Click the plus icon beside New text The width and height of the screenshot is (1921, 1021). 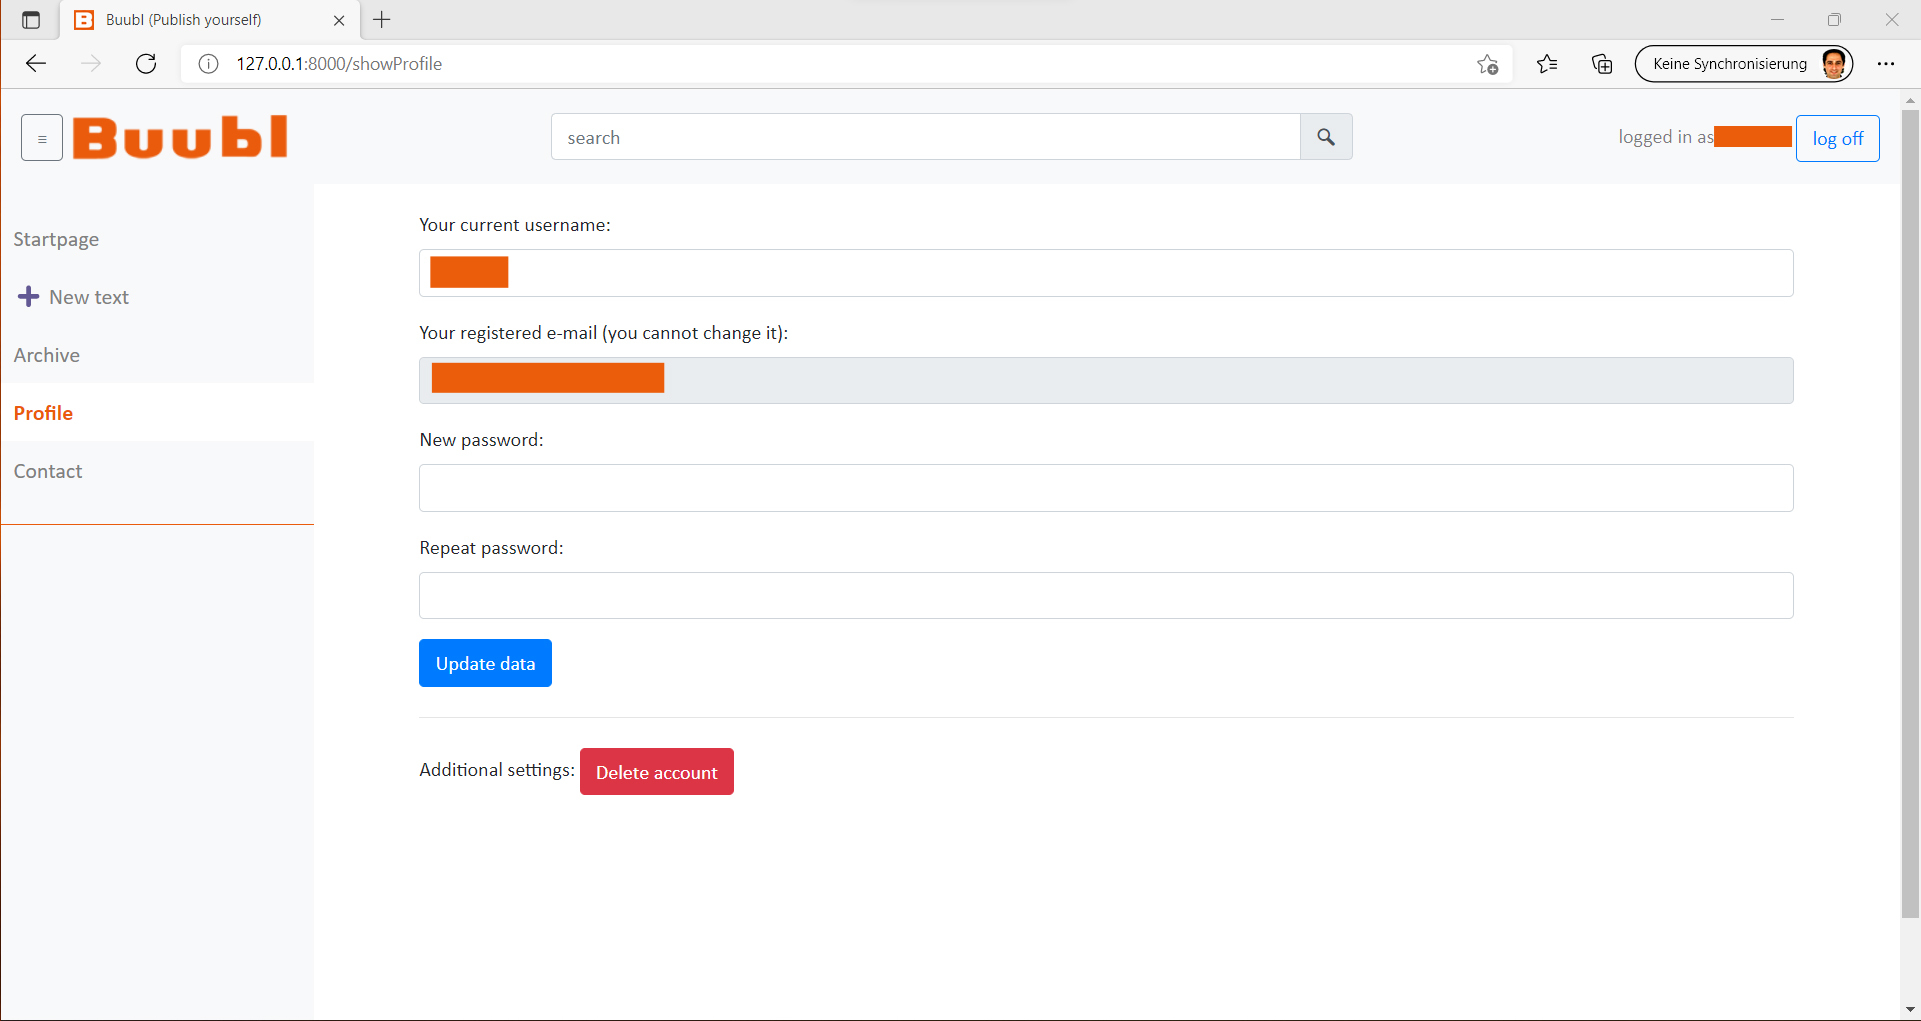point(29,297)
